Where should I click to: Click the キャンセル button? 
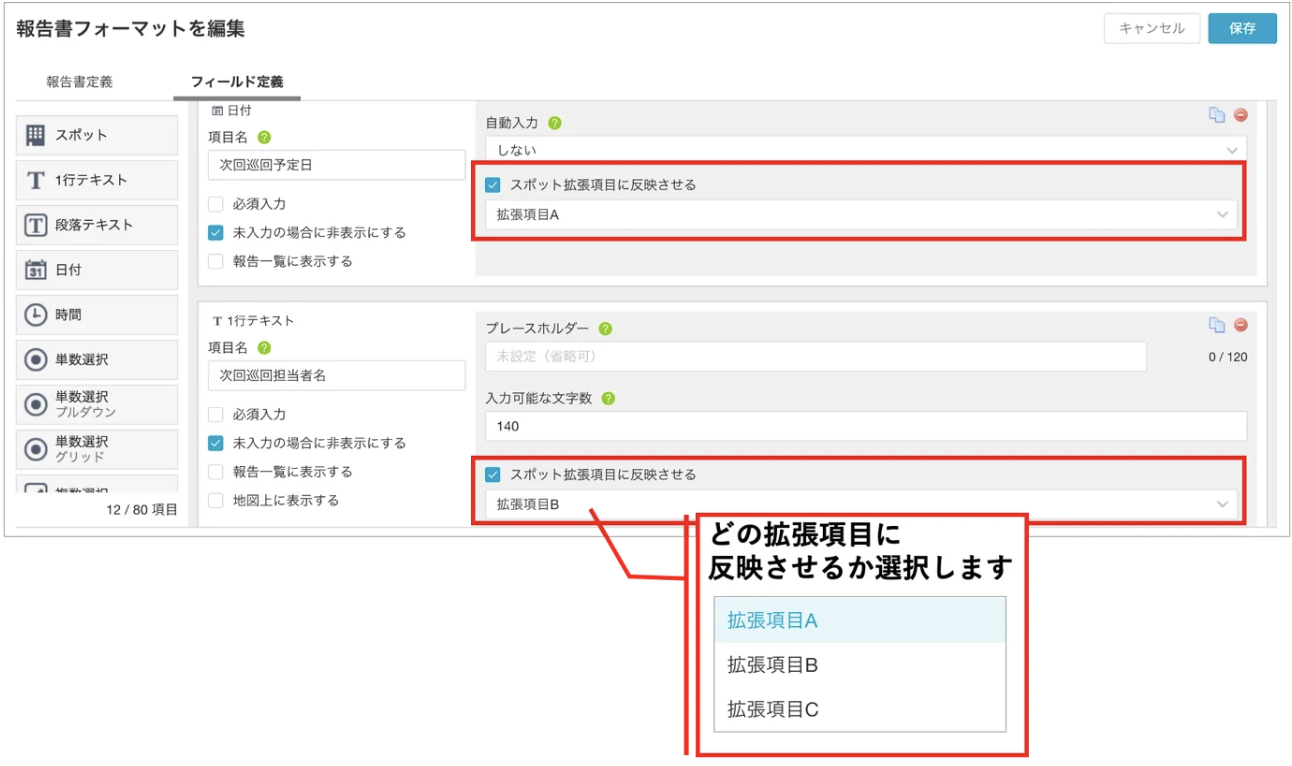pyautogui.click(x=1152, y=28)
